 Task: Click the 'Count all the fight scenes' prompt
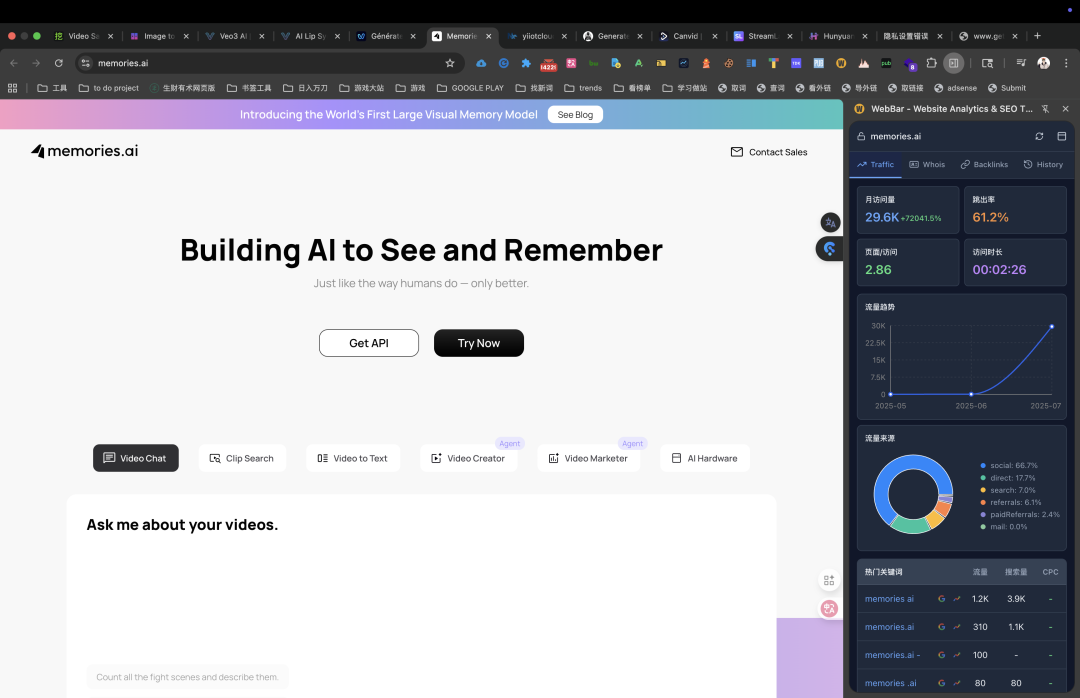[187, 677]
